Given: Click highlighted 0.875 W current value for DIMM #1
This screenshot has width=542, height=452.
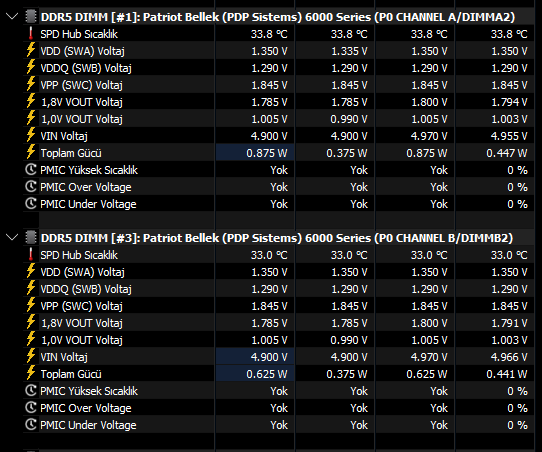Looking at the screenshot, I should (267, 153).
